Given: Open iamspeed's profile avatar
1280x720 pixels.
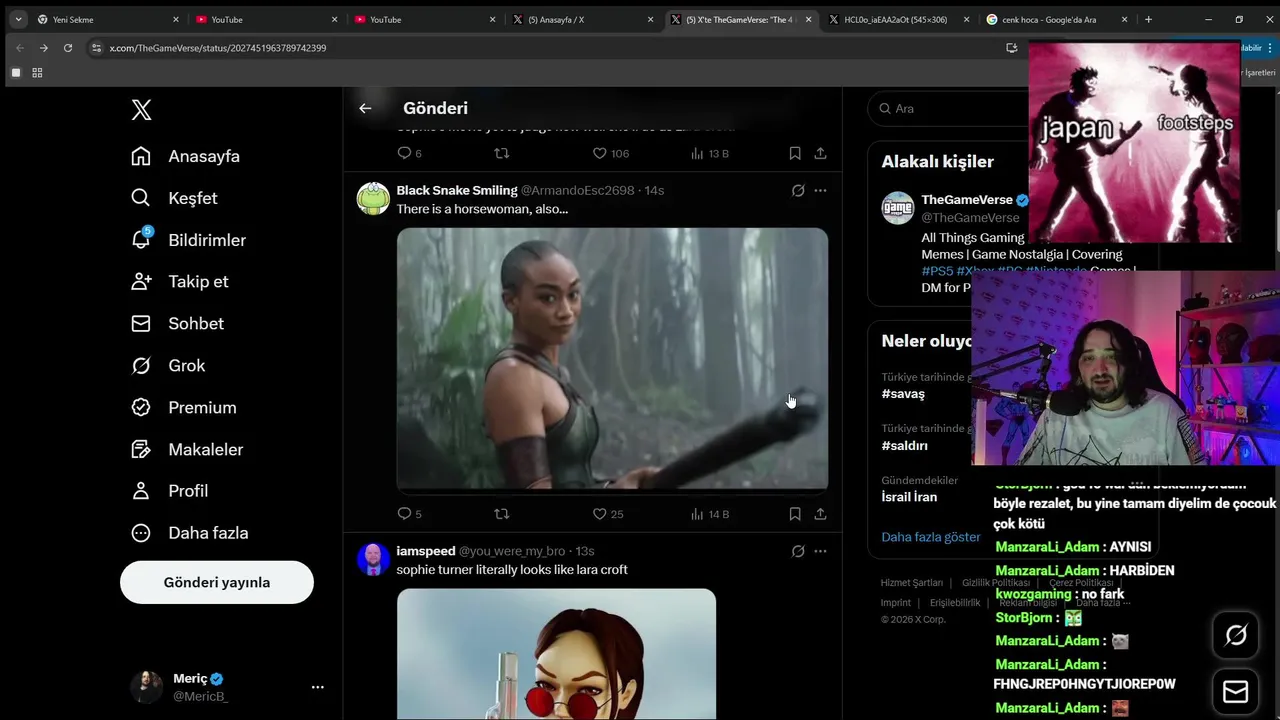Looking at the screenshot, I should [373, 560].
